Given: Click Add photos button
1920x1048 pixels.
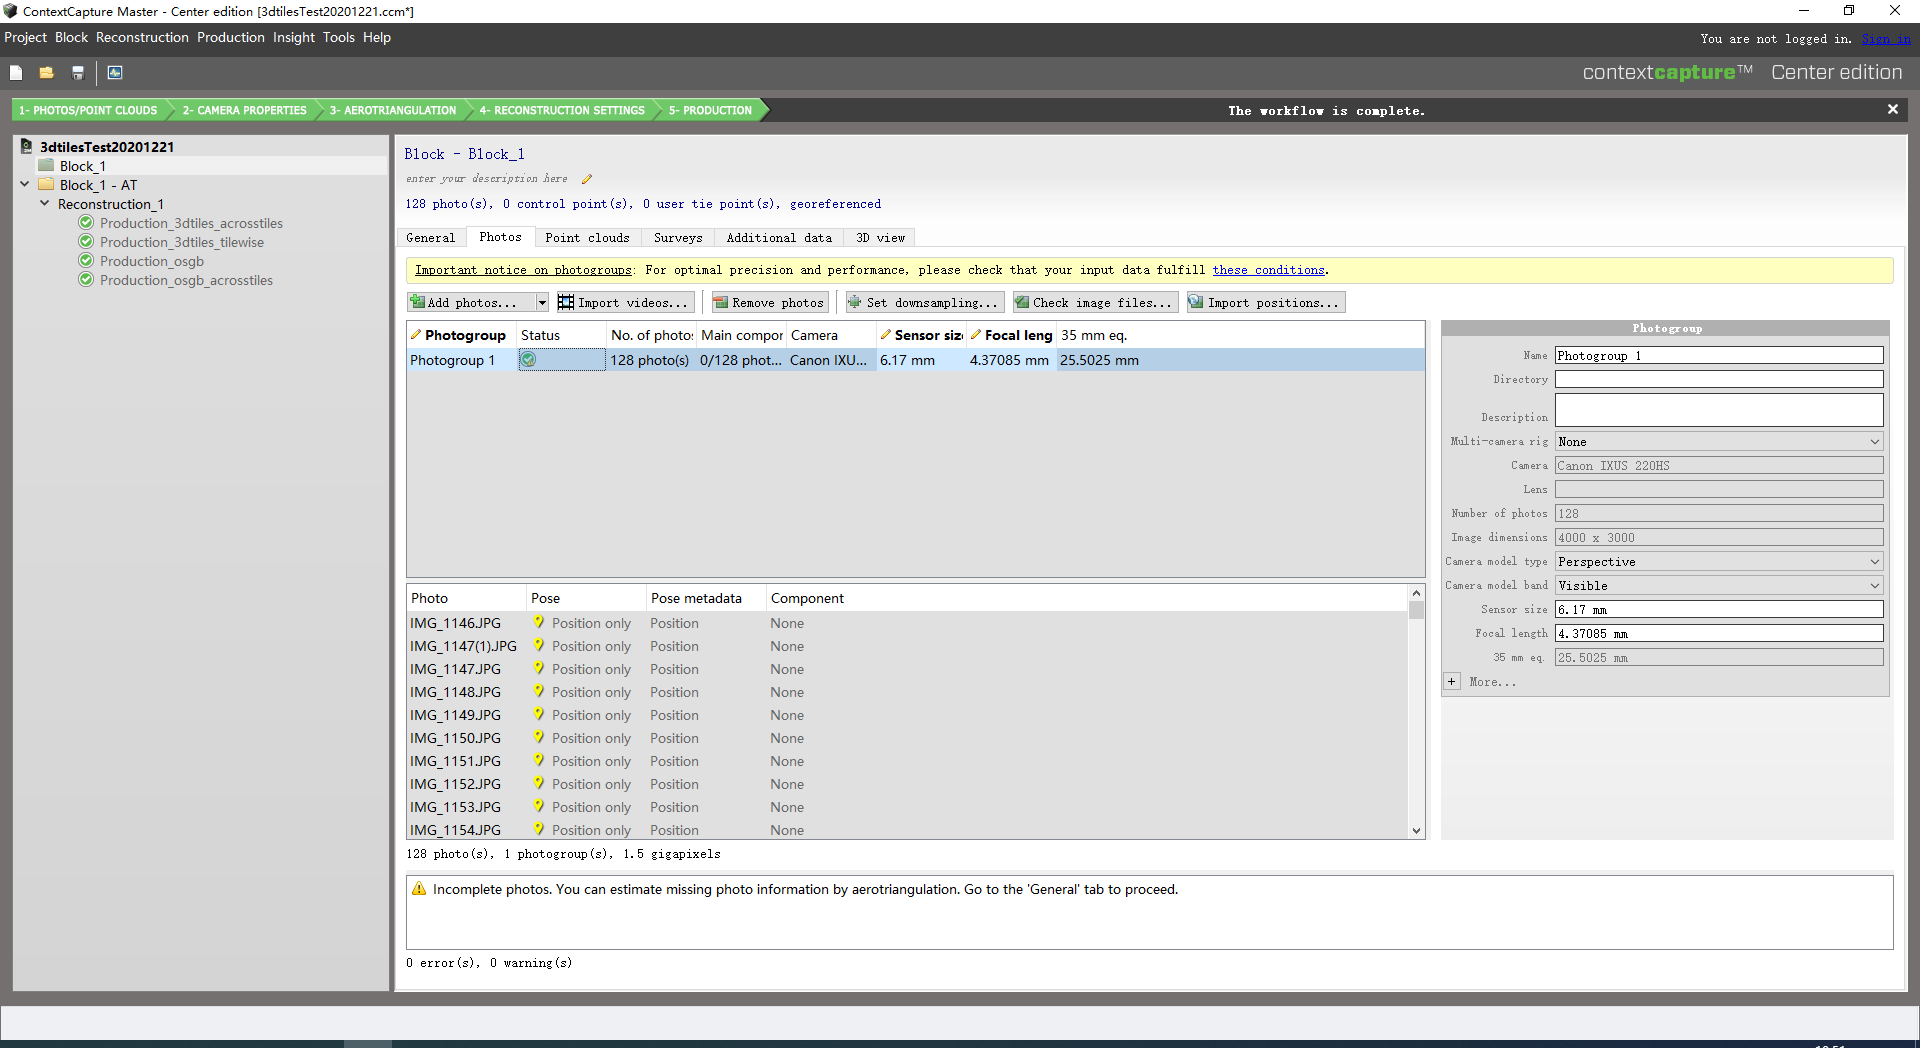Looking at the screenshot, I should coord(470,302).
